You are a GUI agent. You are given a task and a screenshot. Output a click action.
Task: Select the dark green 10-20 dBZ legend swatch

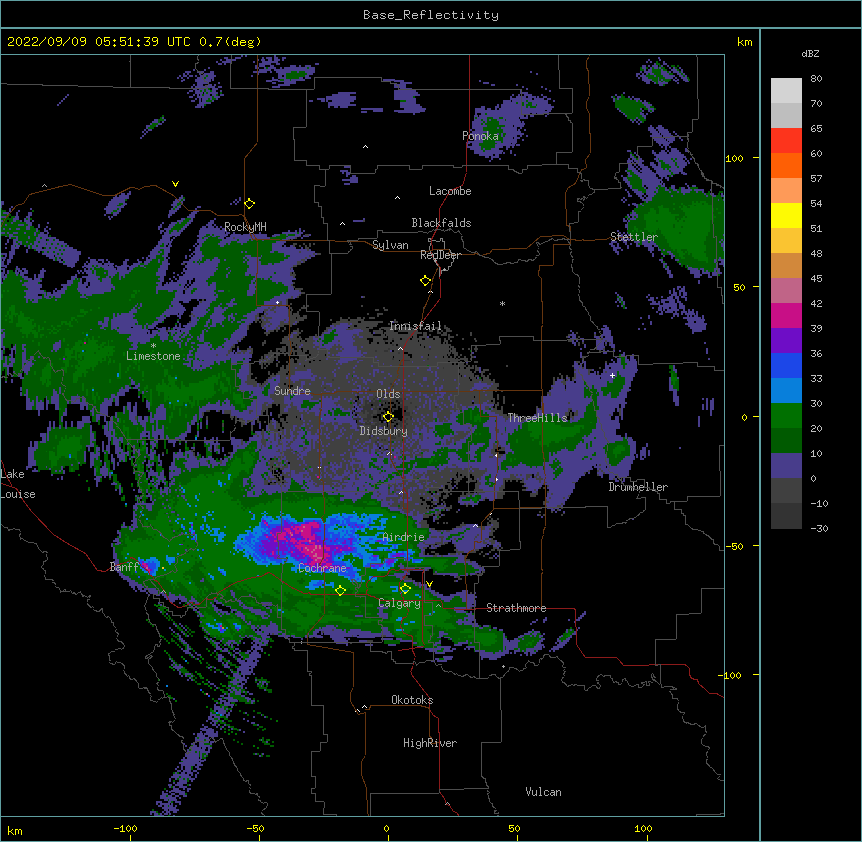click(x=786, y=441)
